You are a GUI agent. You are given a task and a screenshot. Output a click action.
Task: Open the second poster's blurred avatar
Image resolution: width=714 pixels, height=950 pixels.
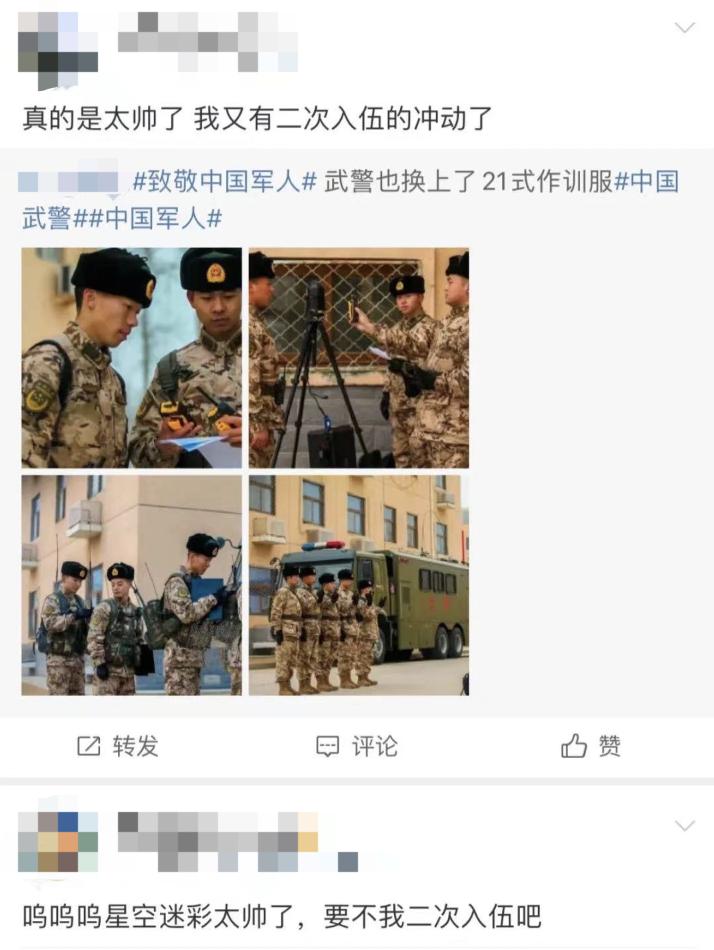point(58,842)
